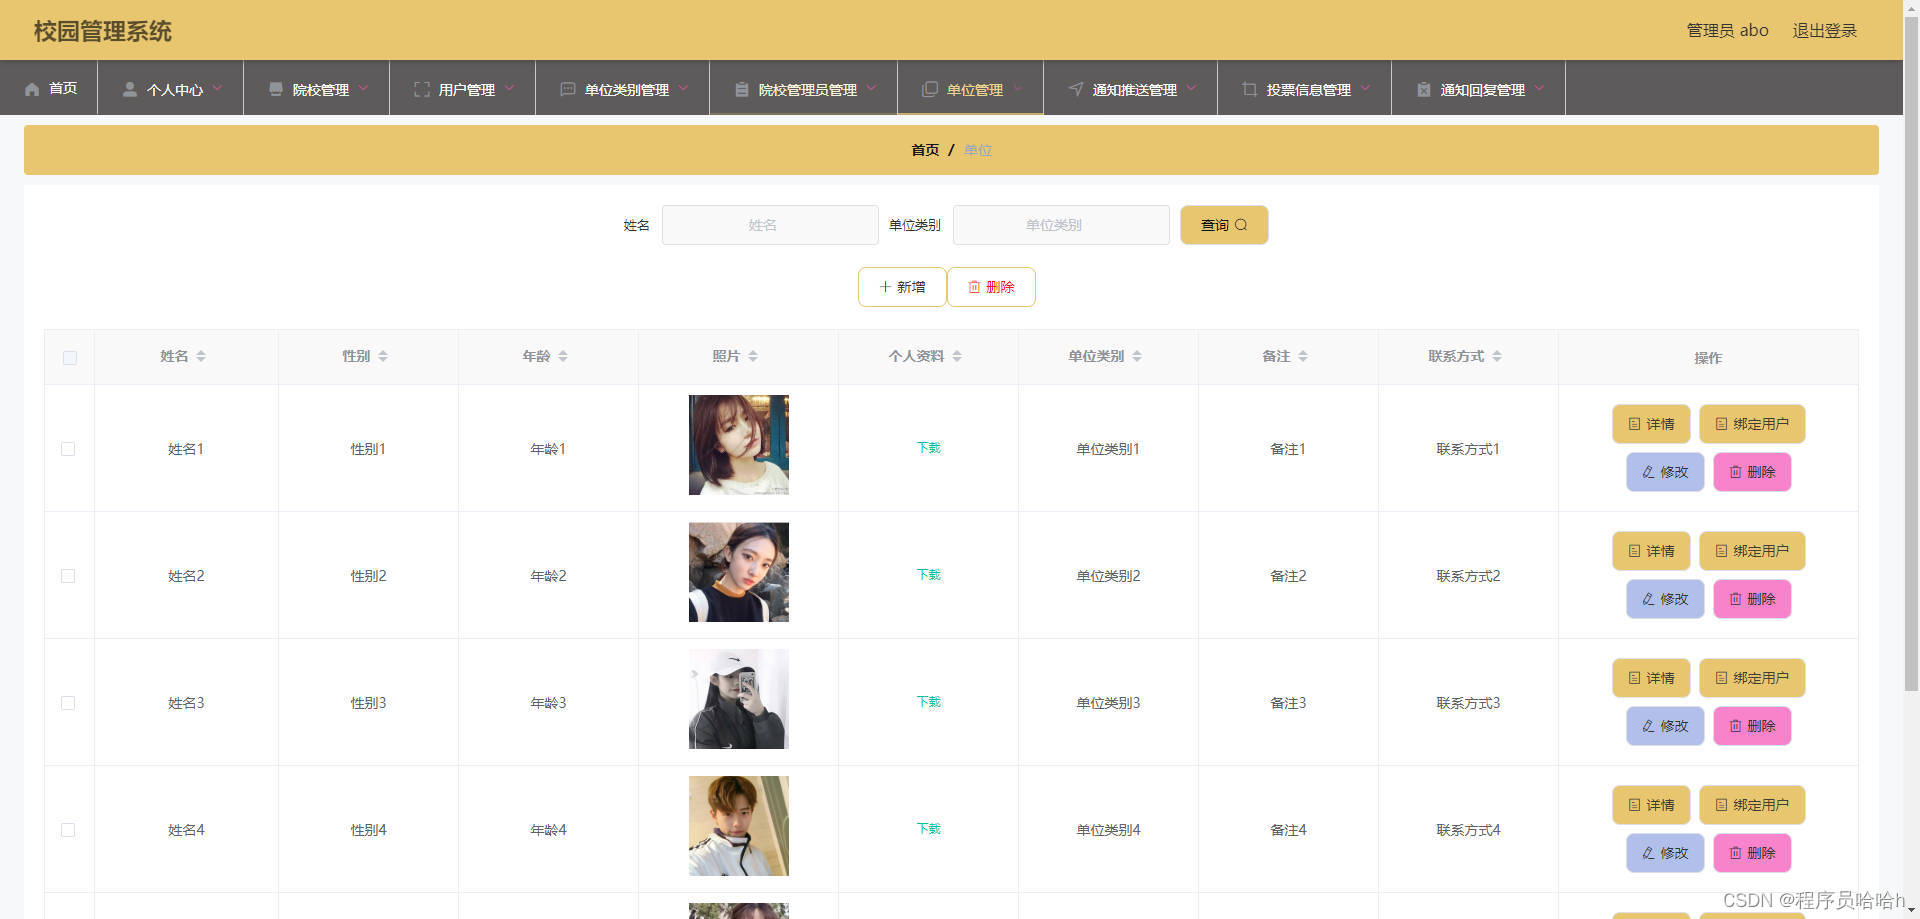The width and height of the screenshot is (1920, 919).
Task: Open the 单位管理 menu label
Action: point(975,89)
